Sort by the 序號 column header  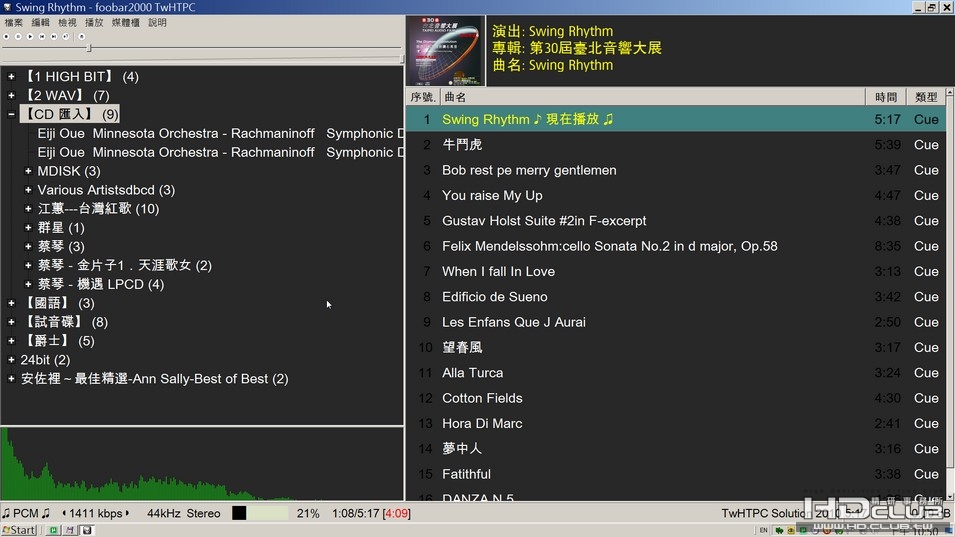(x=423, y=97)
